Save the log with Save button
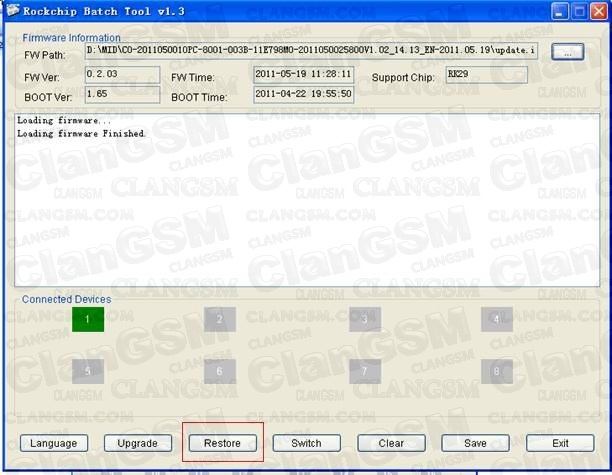This screenshot has height=475, width=612. pos(475,443)
